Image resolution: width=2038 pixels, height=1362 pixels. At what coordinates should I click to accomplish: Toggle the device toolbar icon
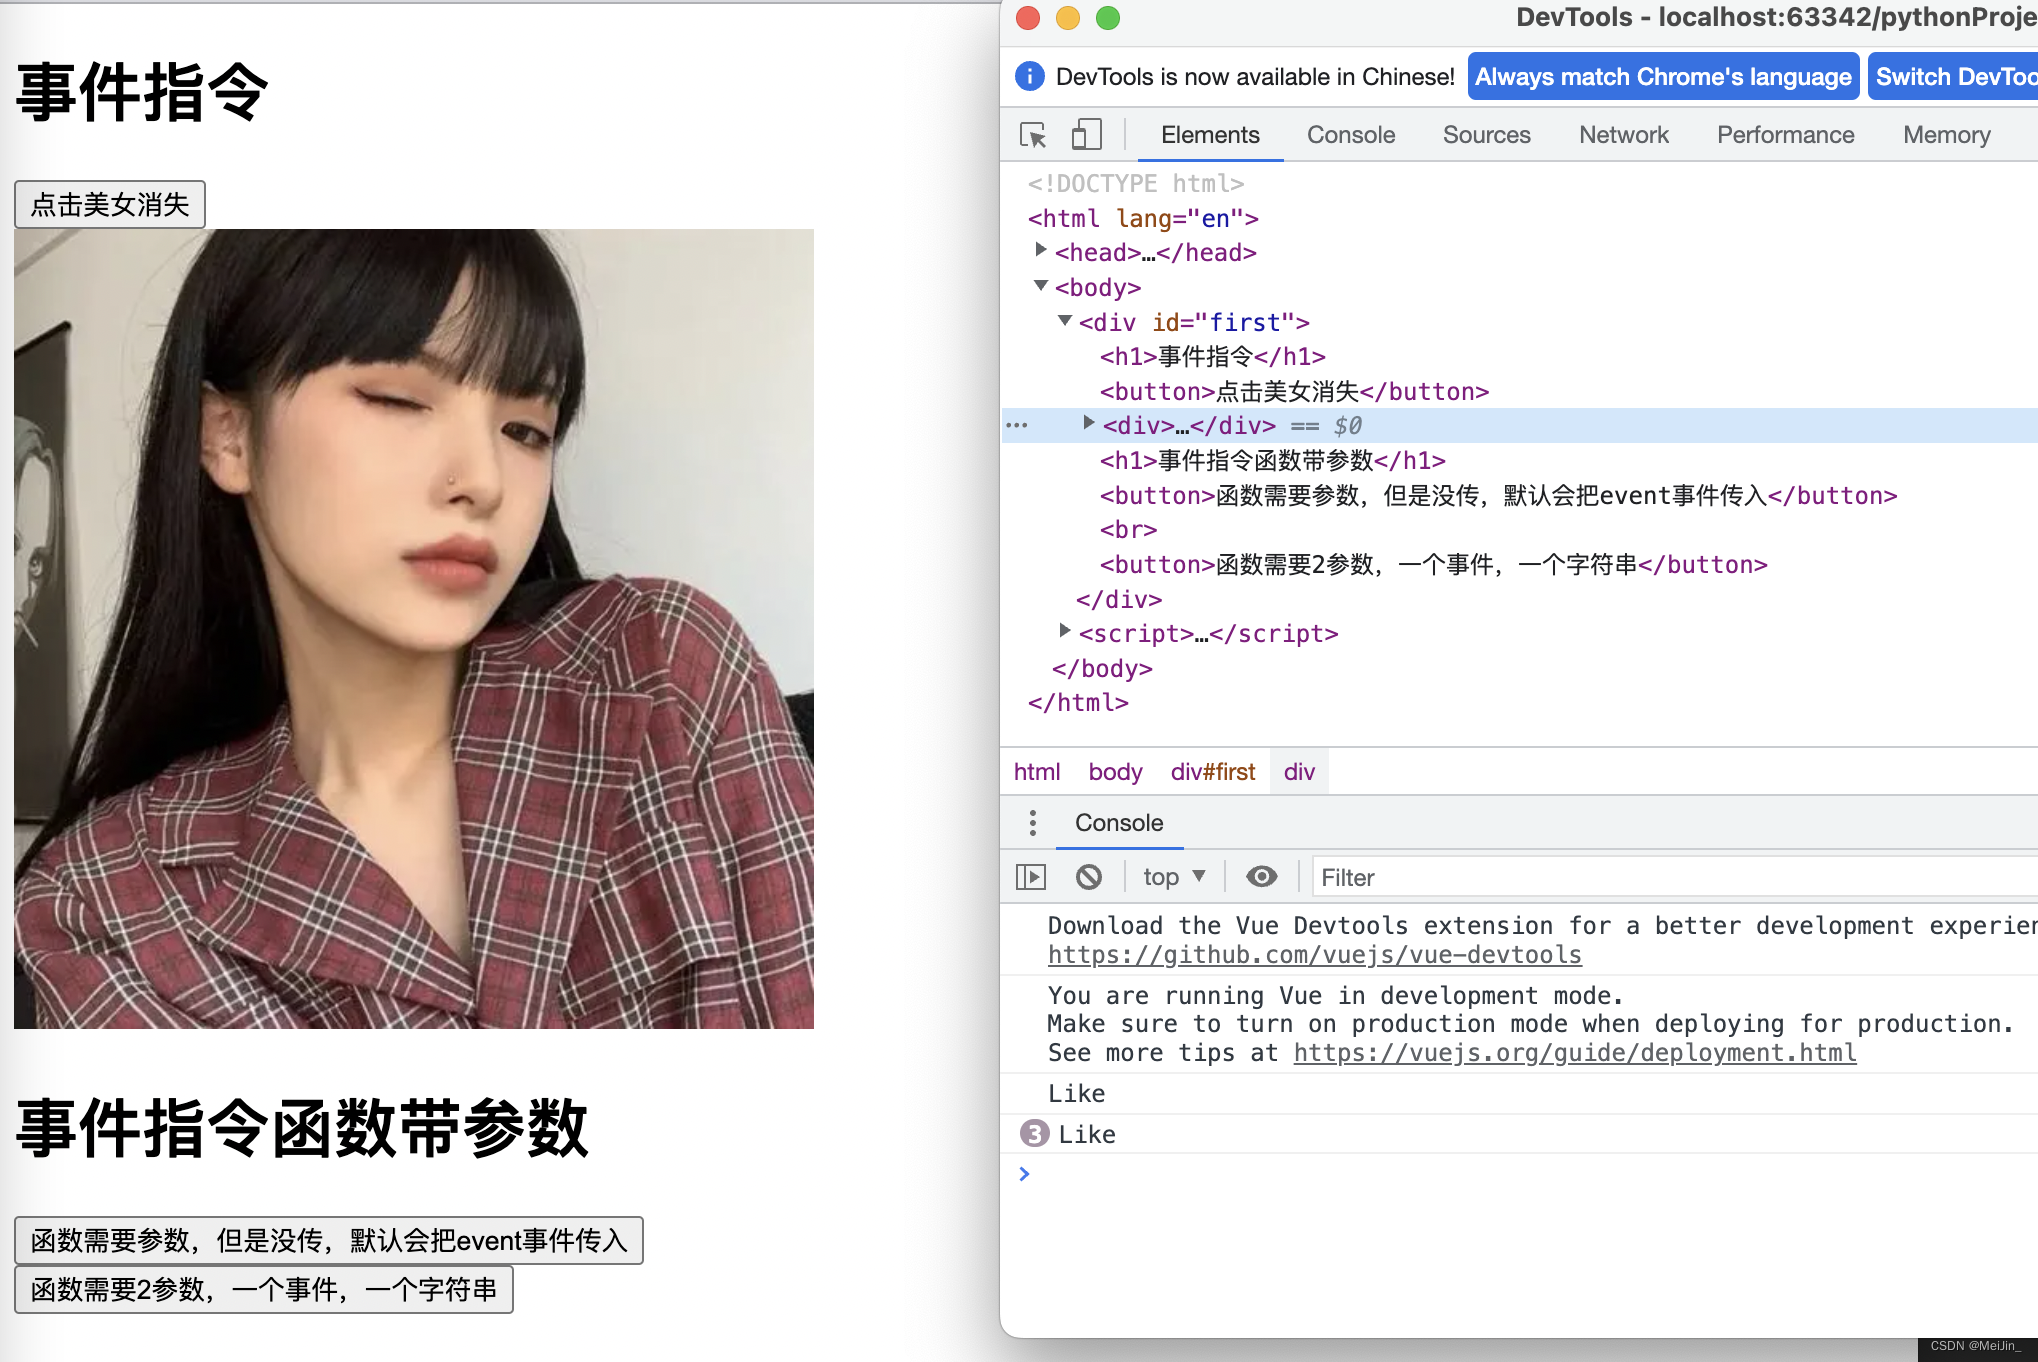pyautogui.click(x=1086, y=135)
